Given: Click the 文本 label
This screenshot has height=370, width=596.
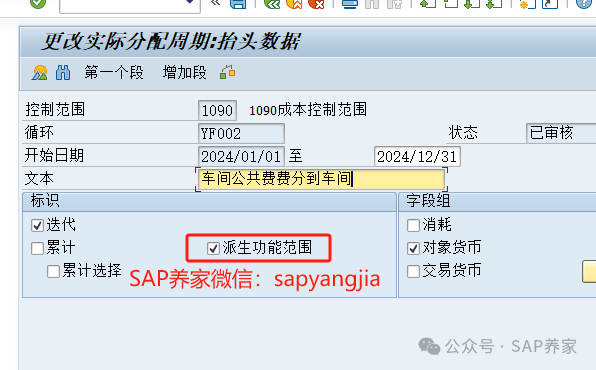Looking at the screenshot, I should [39, 178].
